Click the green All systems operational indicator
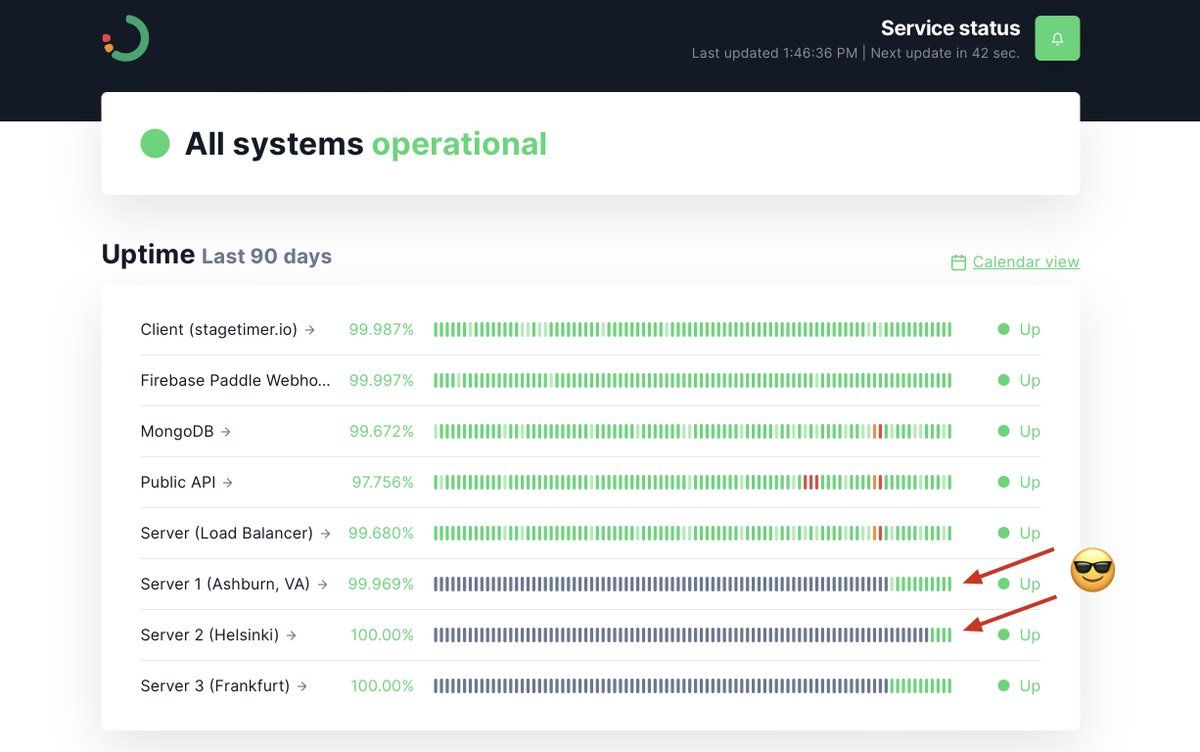The width and height of the screenshot is (1200, 752). coord(155,144)
